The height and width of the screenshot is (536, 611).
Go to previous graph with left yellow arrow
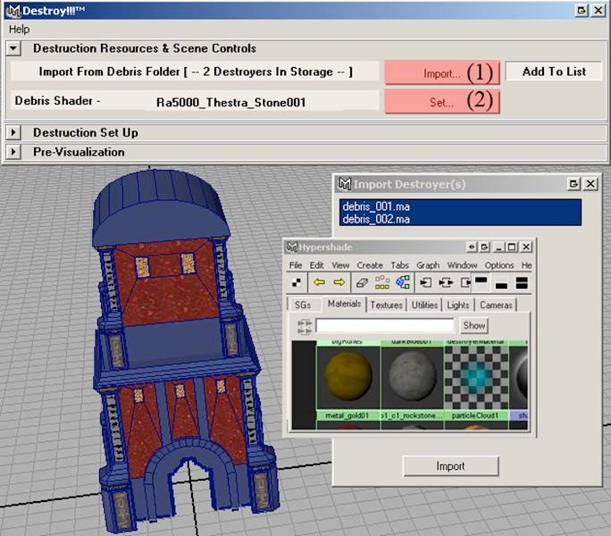319,282
